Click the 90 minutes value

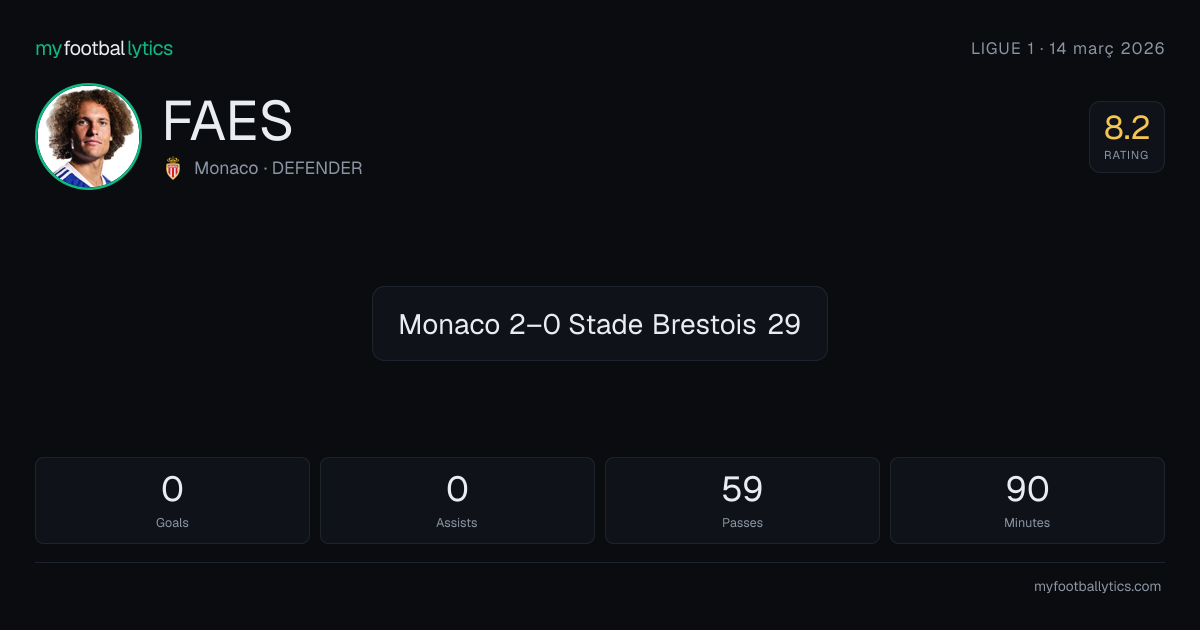point(1027,489)
